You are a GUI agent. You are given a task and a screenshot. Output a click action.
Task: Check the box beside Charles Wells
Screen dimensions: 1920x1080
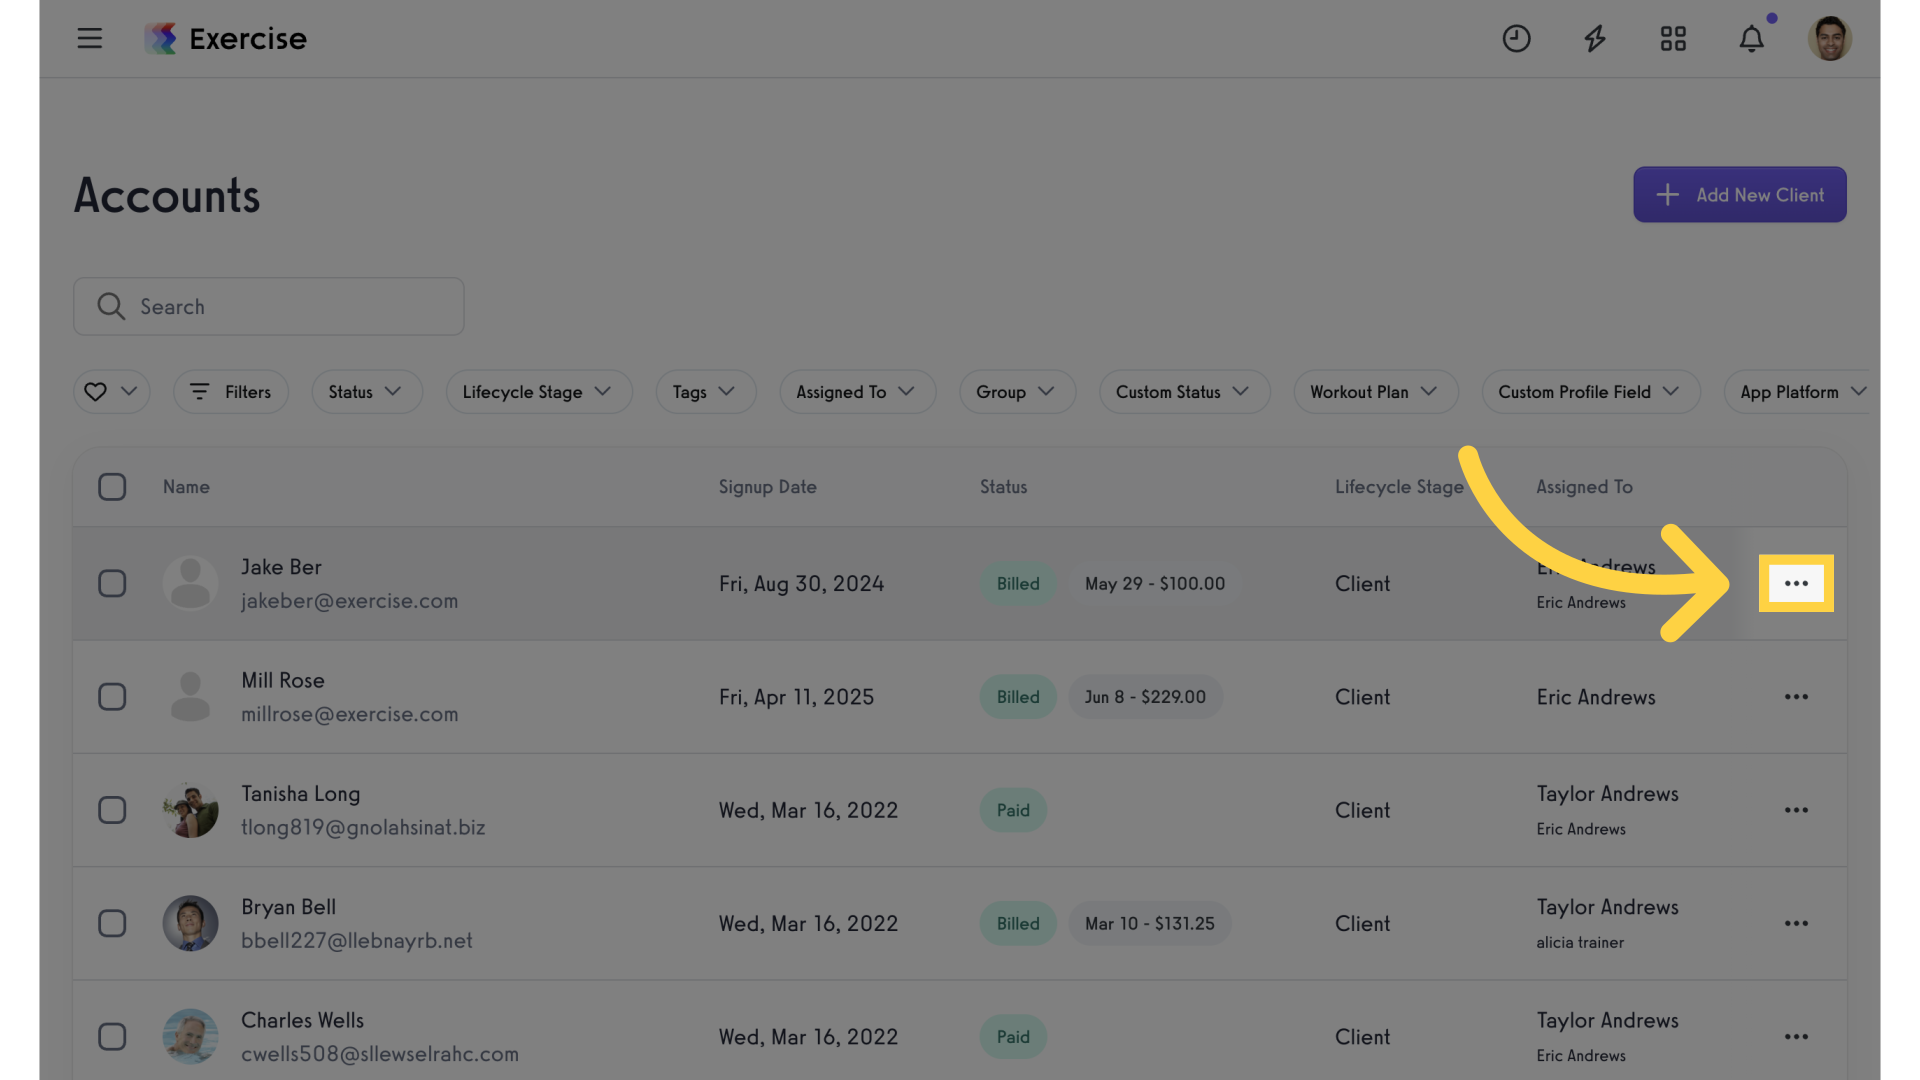pos(112,1037)
